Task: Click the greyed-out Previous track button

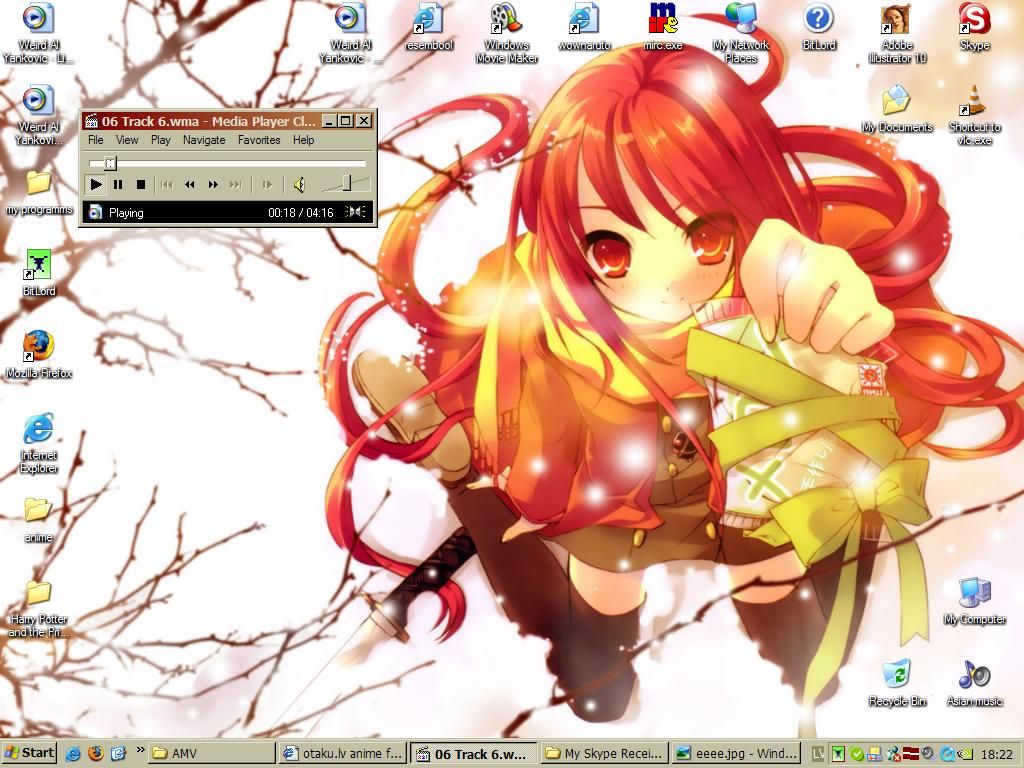Action: [167, 185]
